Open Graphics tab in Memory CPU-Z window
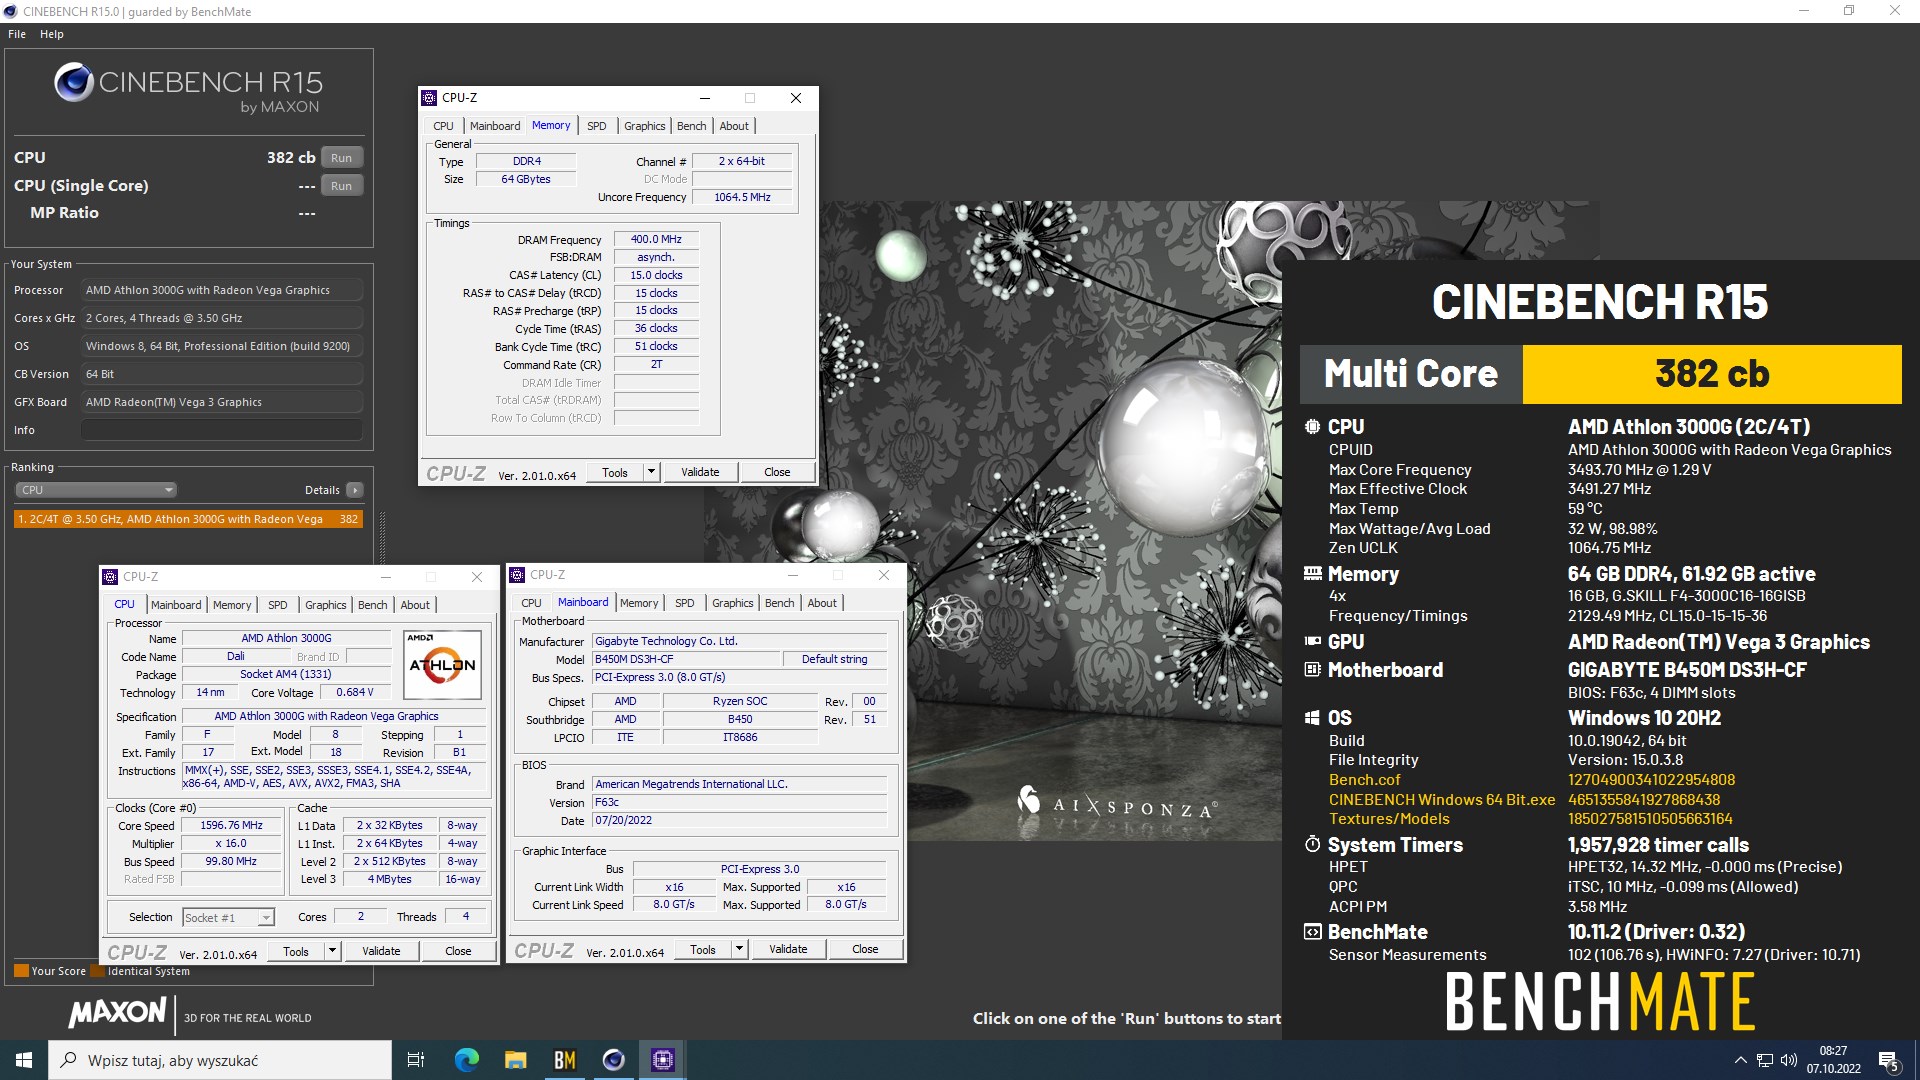 click(x=645, y=126)
